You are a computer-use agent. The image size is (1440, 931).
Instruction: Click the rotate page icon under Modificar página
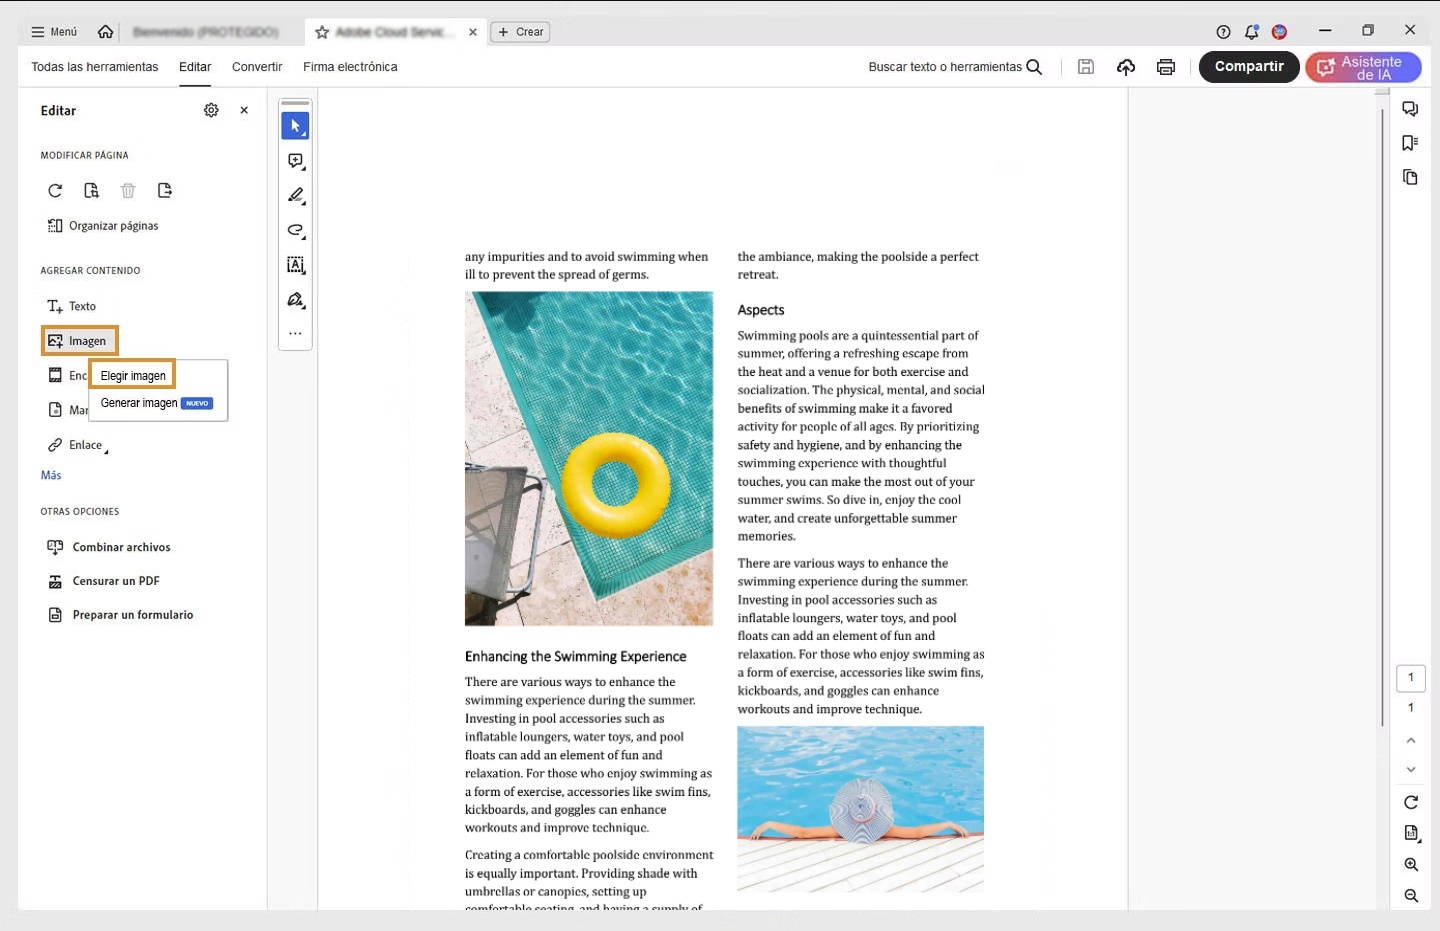[x=55, y=191]
